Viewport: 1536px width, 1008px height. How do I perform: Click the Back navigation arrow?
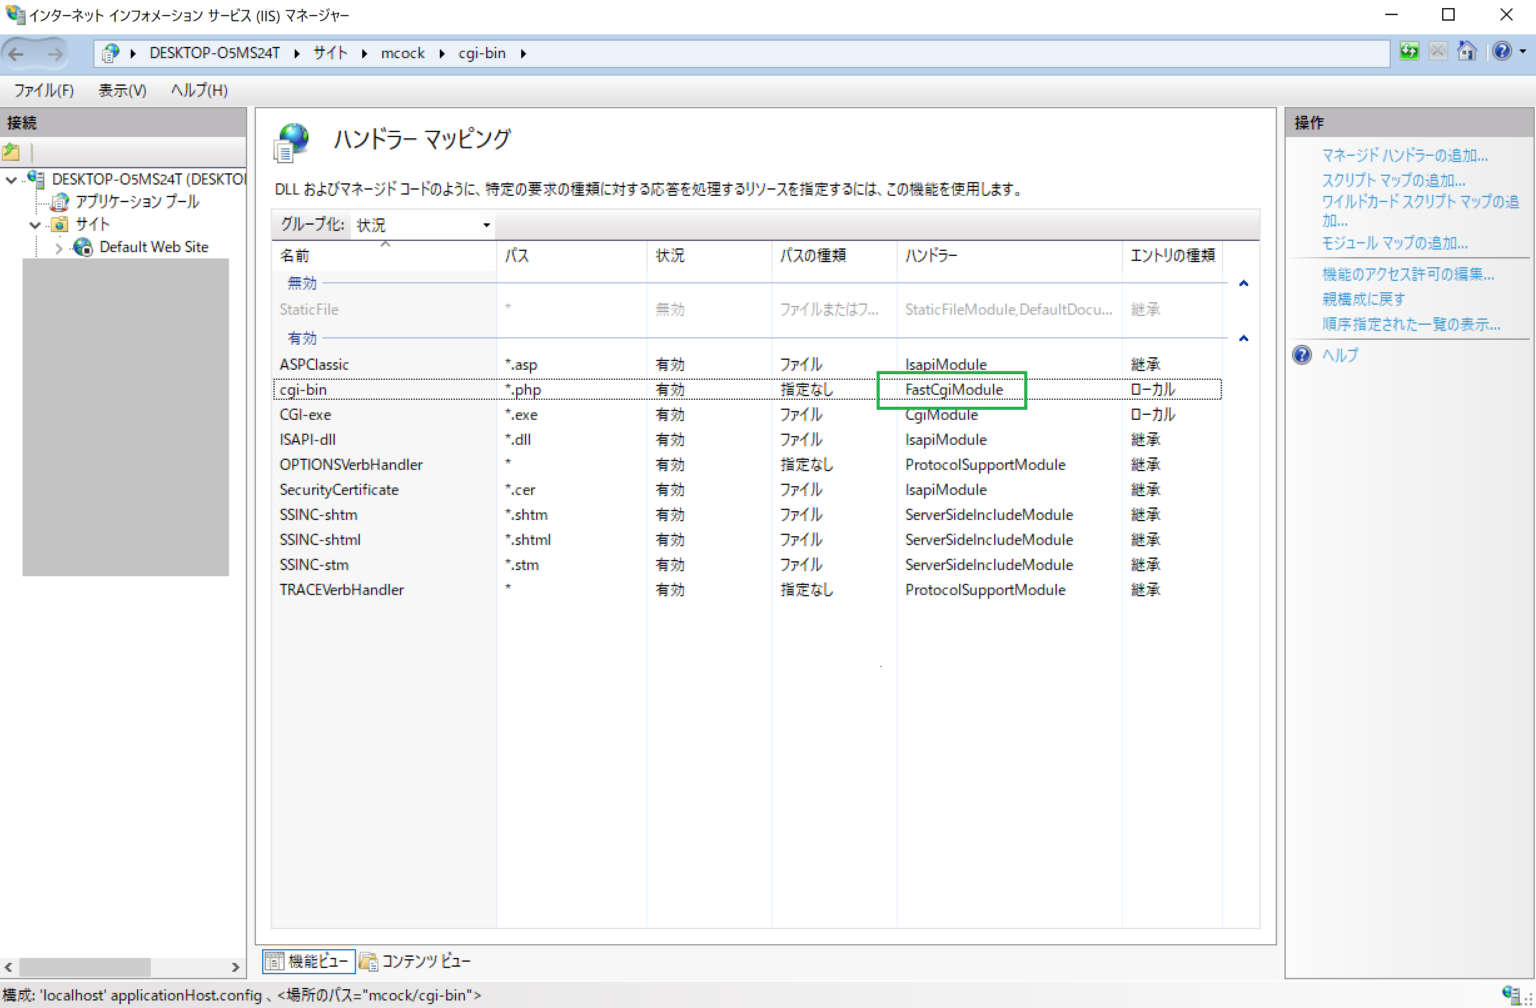click(17, 54)
